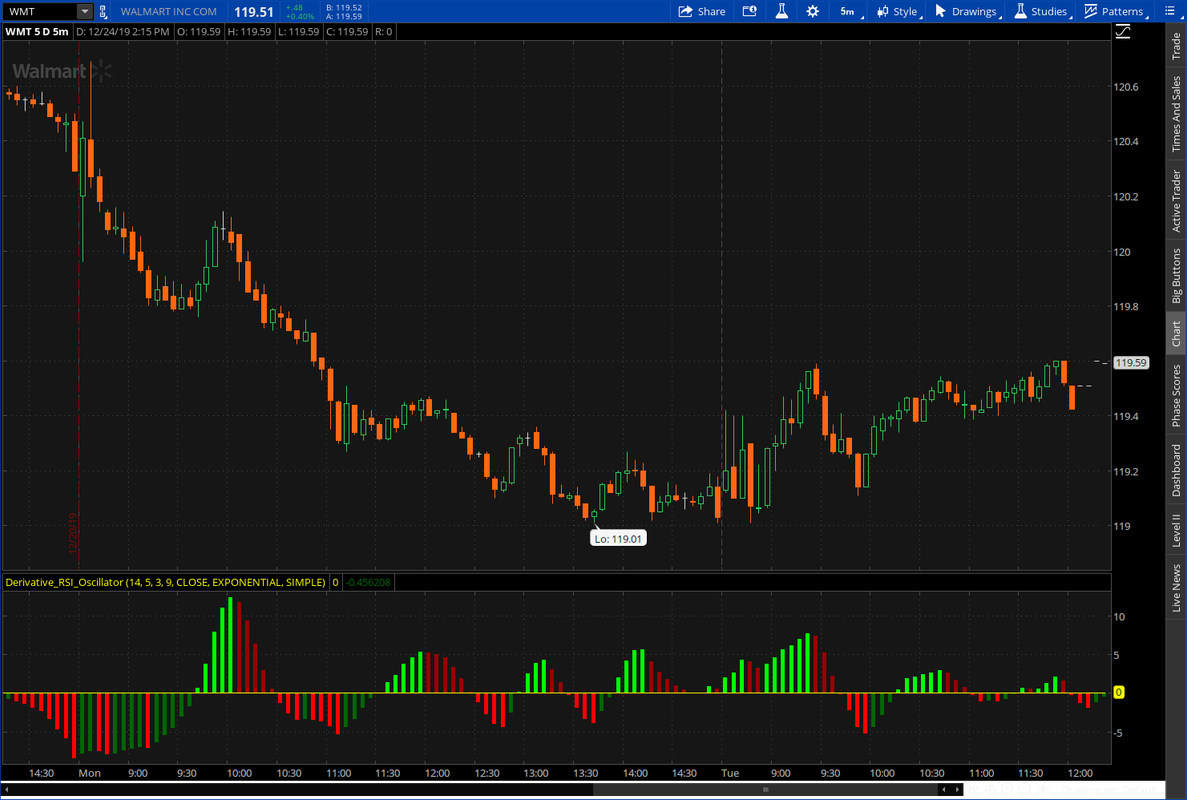The width and height of the screenshot is (1187, 800).
Task: Click the Drawings pointer arrow icon
Action: [x=940, y=11]
